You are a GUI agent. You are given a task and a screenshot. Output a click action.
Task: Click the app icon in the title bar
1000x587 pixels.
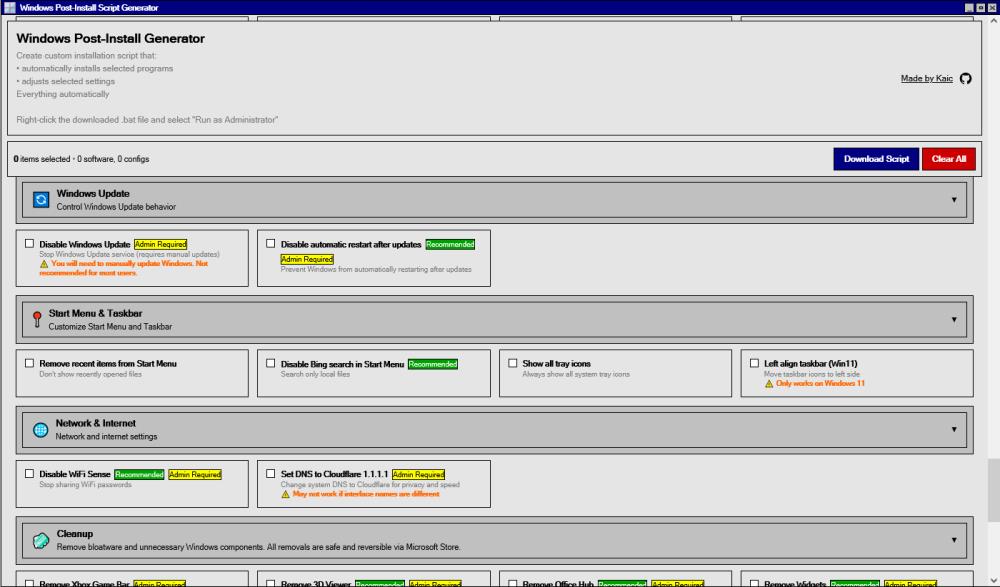pos(10,8)
